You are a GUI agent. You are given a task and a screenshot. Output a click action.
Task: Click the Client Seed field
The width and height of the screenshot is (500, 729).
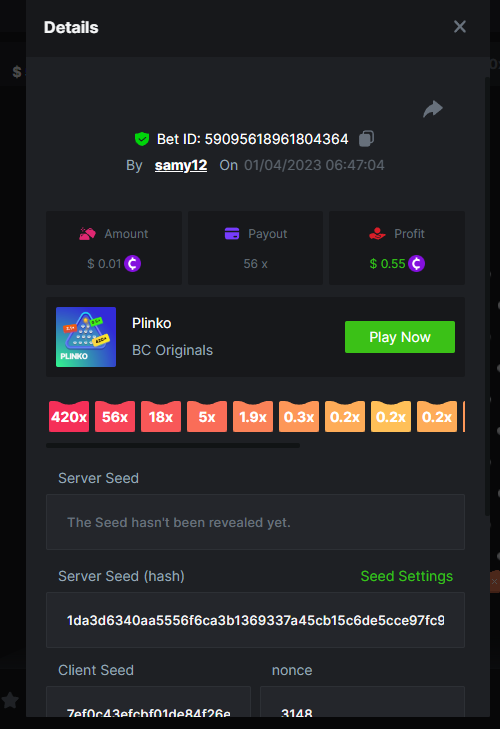pyautogui.click(x=148, y=702)
